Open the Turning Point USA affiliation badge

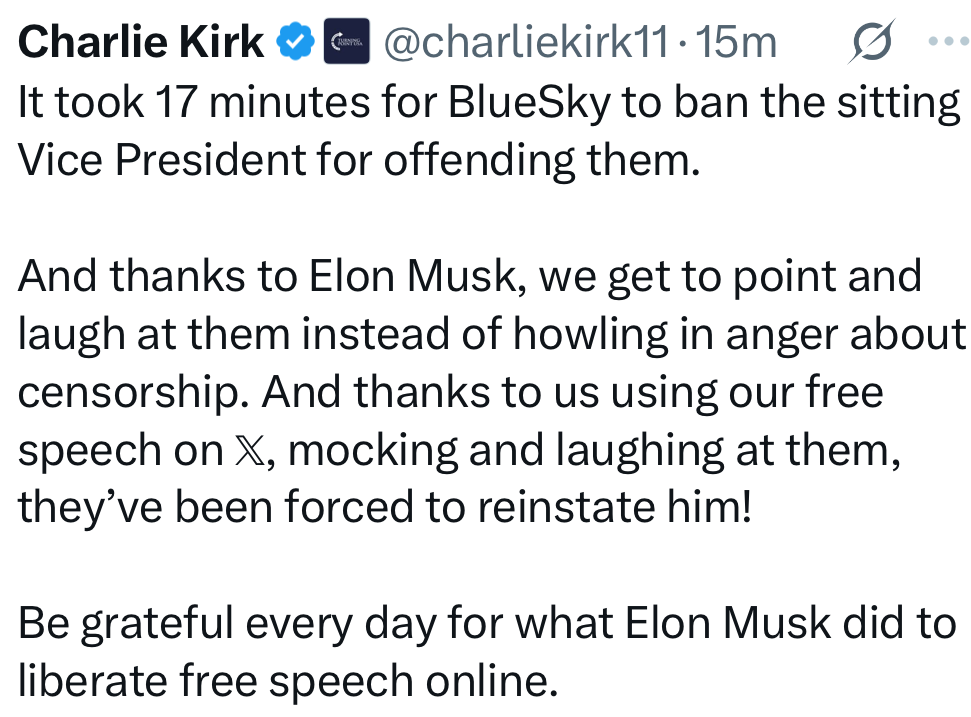click(x=346, y=42)
